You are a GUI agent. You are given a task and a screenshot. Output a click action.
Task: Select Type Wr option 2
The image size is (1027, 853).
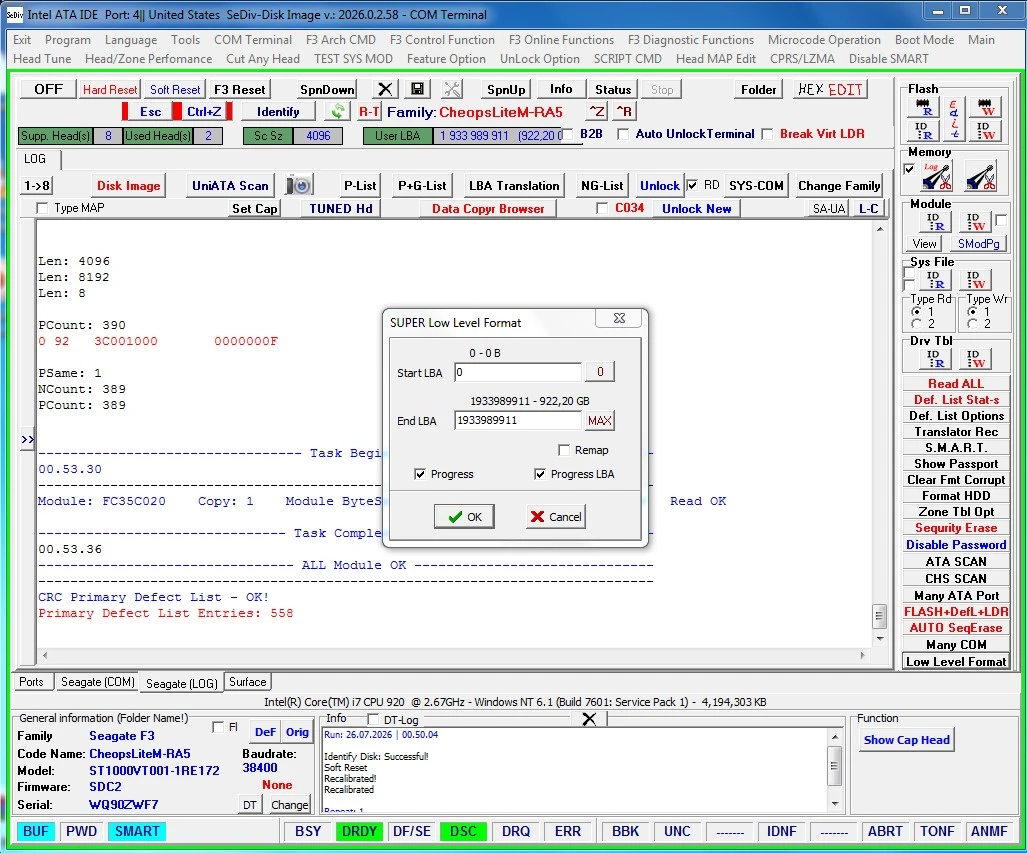(973, 324)
